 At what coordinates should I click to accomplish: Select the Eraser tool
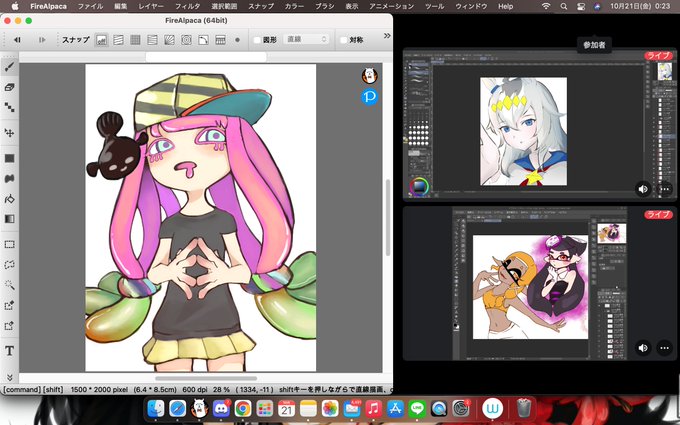tap(10, 87)
